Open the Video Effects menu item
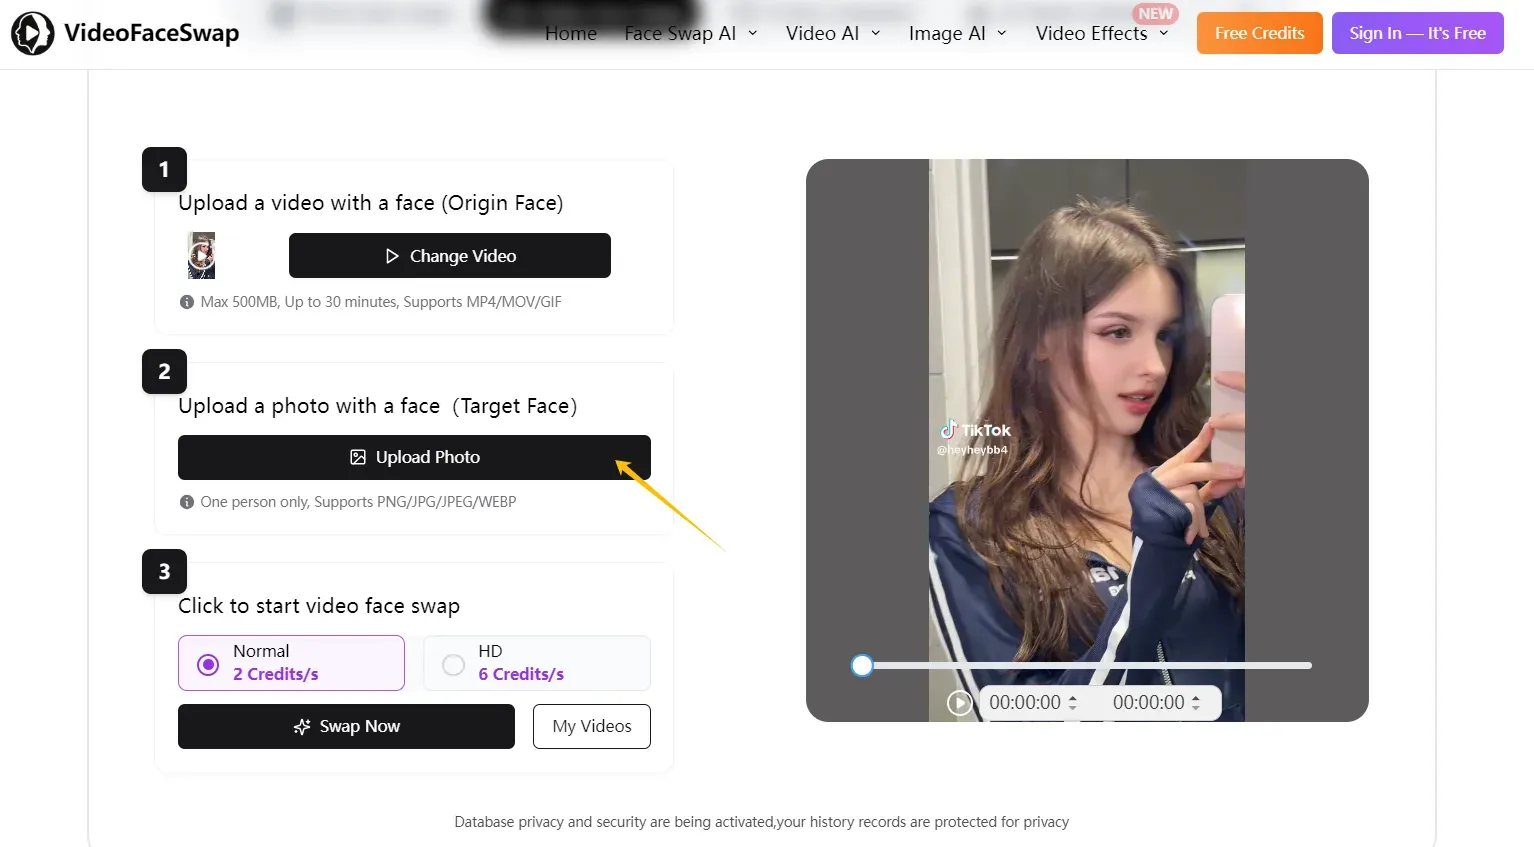Screen dimensions: 1534x847 (x=1091, y=32)
